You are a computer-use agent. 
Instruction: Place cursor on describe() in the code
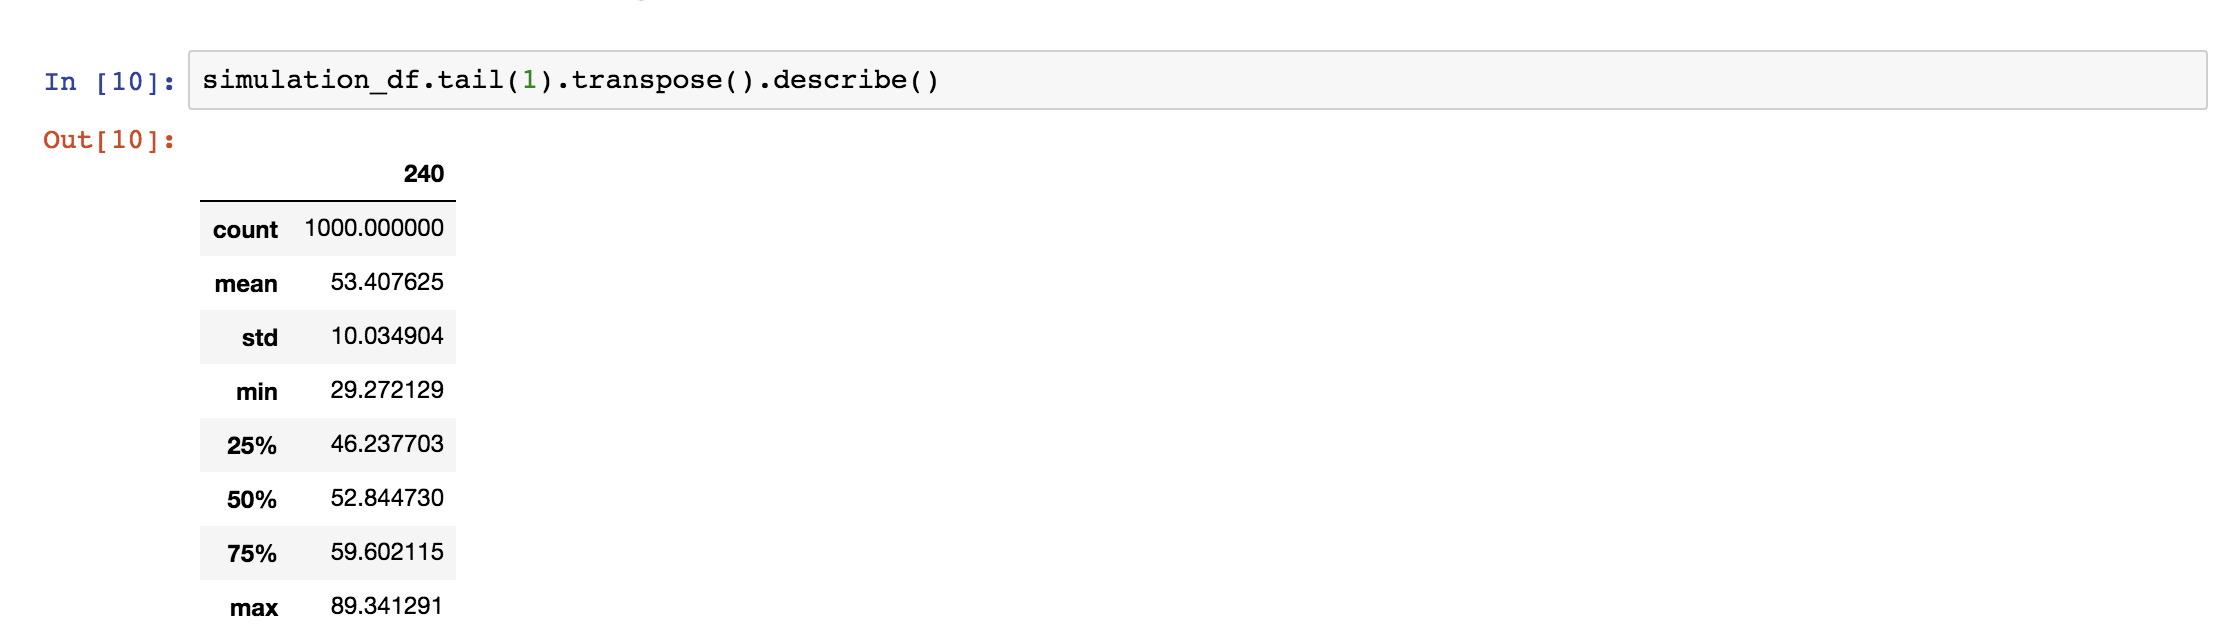(856, 80)
